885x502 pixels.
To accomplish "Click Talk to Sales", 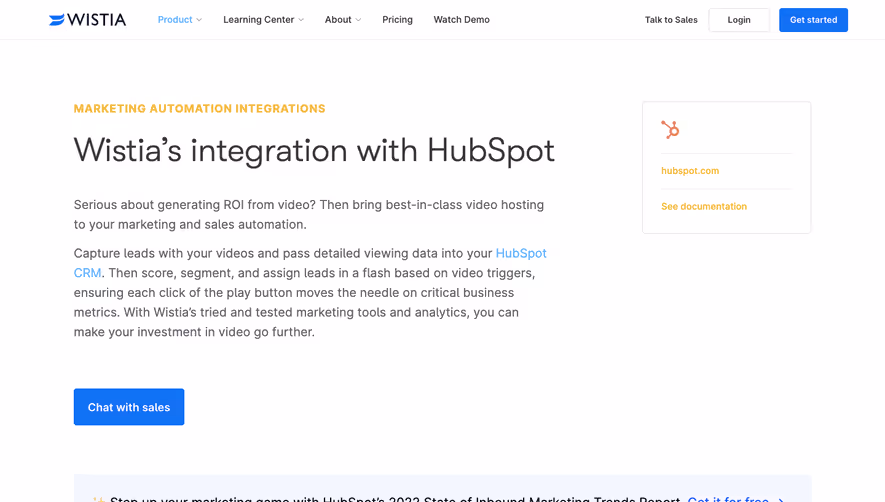I will pyautogui.click(x=671, y=20).
